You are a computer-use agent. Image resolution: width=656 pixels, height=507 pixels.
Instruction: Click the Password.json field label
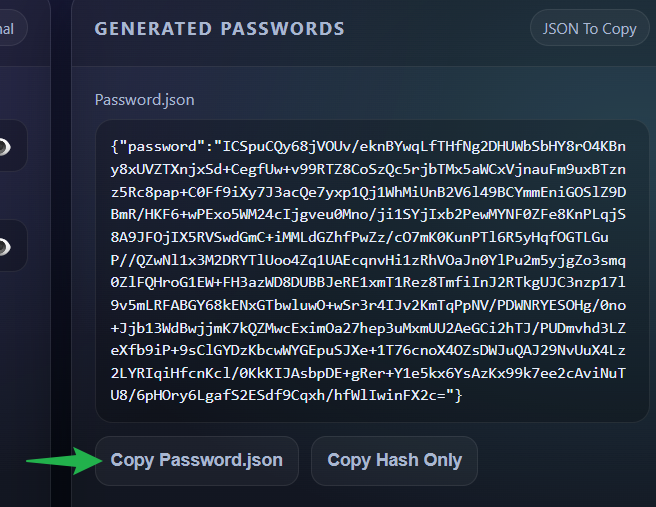tap(144, 100)
